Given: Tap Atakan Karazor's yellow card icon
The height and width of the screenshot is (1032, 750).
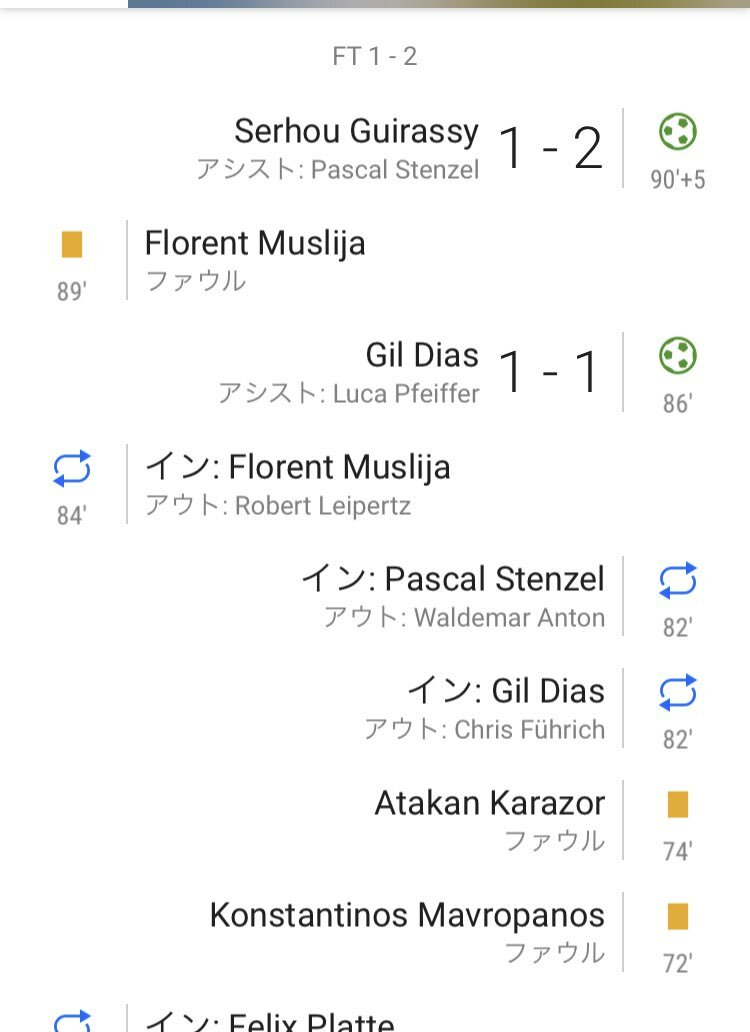Looking at the screenshot, I should tap(678, 805).
